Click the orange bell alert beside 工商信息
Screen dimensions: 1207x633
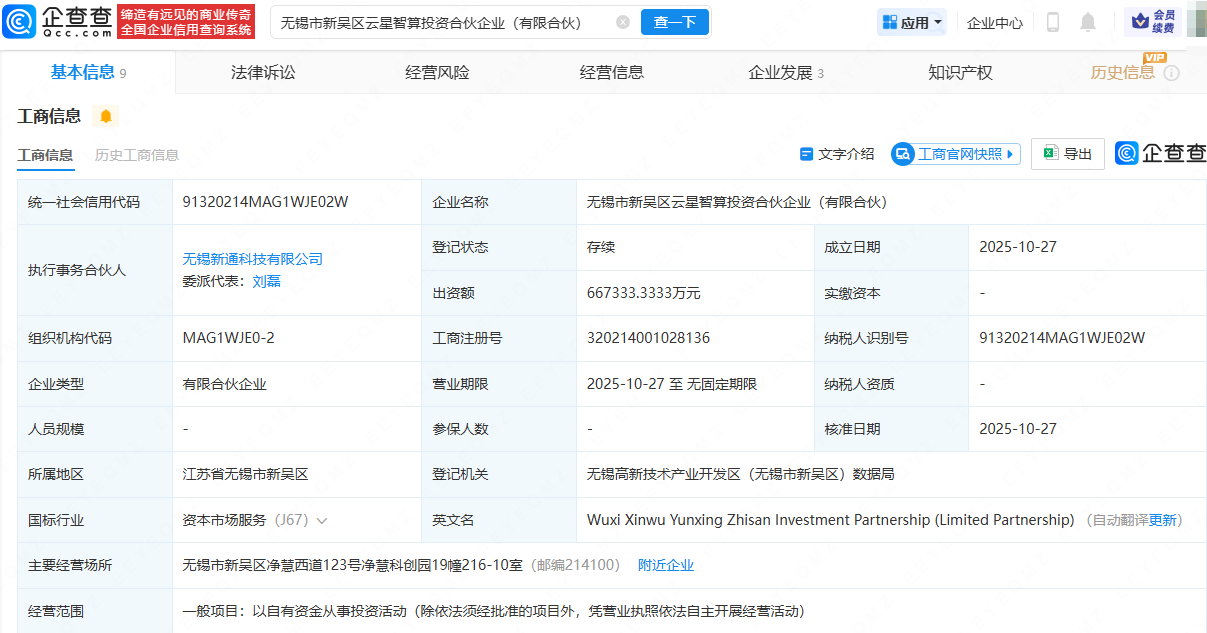106,116
